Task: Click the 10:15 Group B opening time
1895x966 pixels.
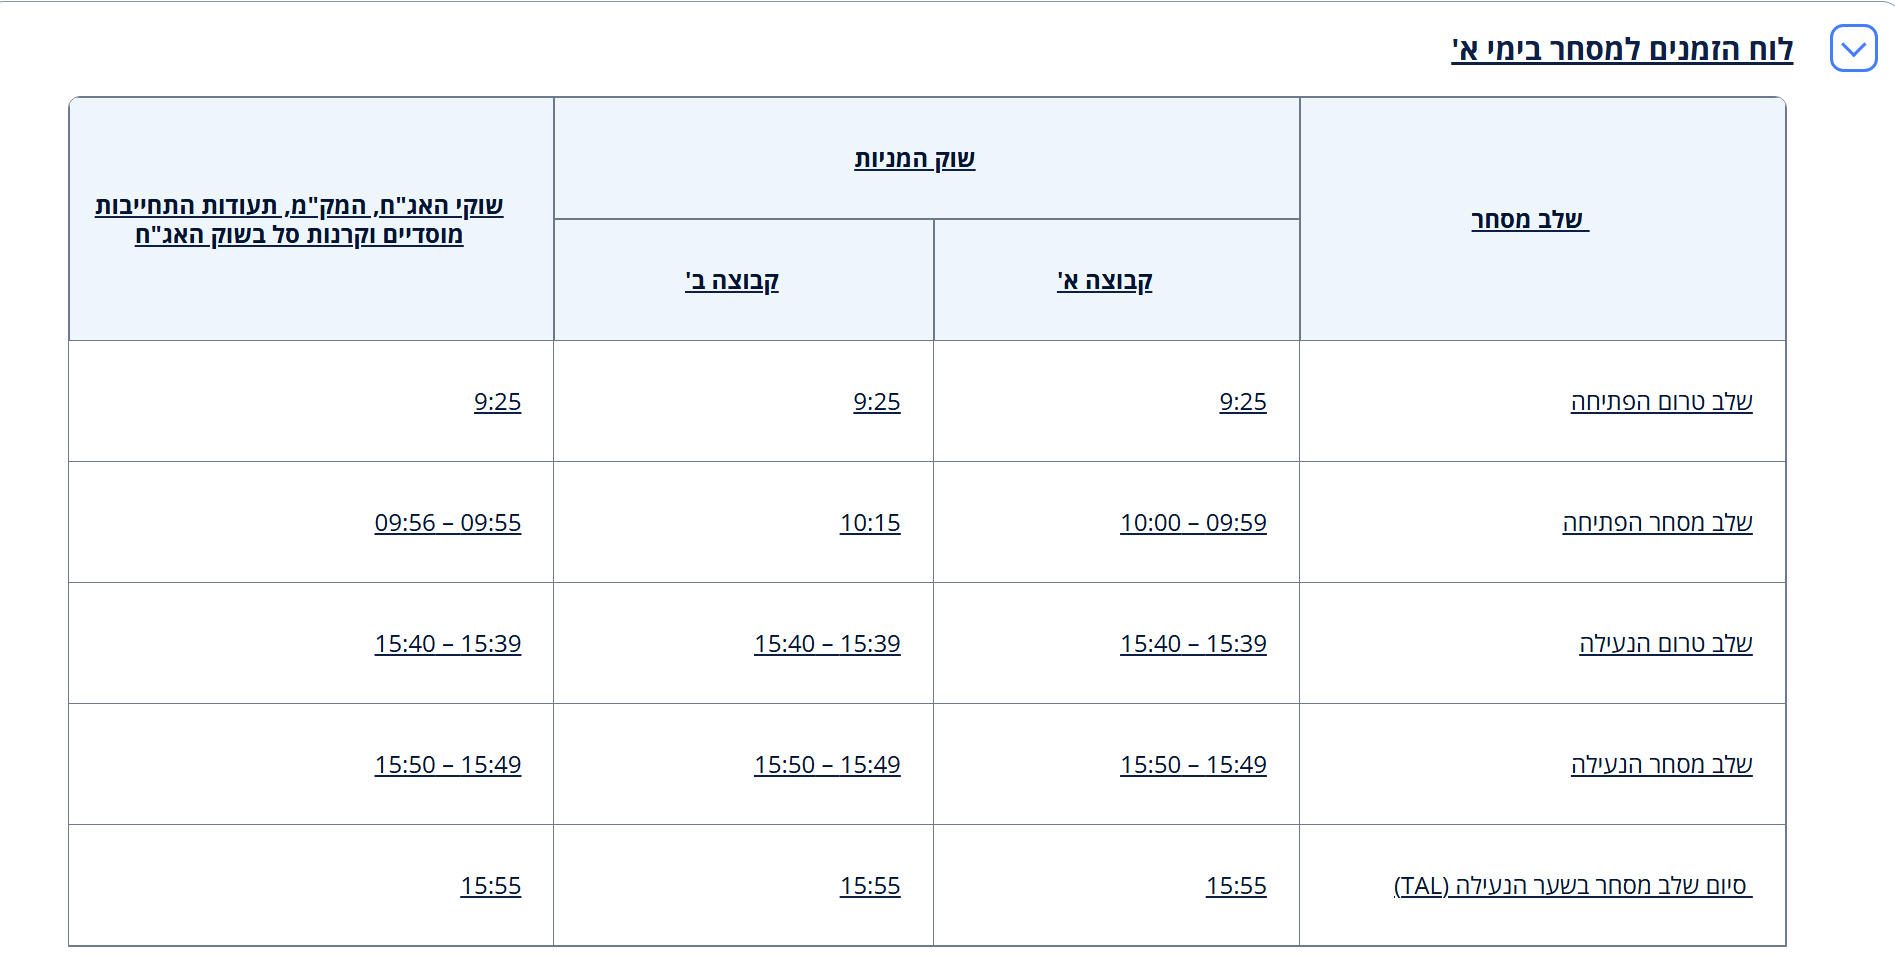Action: pyautogui.click(x=870, y=523)
